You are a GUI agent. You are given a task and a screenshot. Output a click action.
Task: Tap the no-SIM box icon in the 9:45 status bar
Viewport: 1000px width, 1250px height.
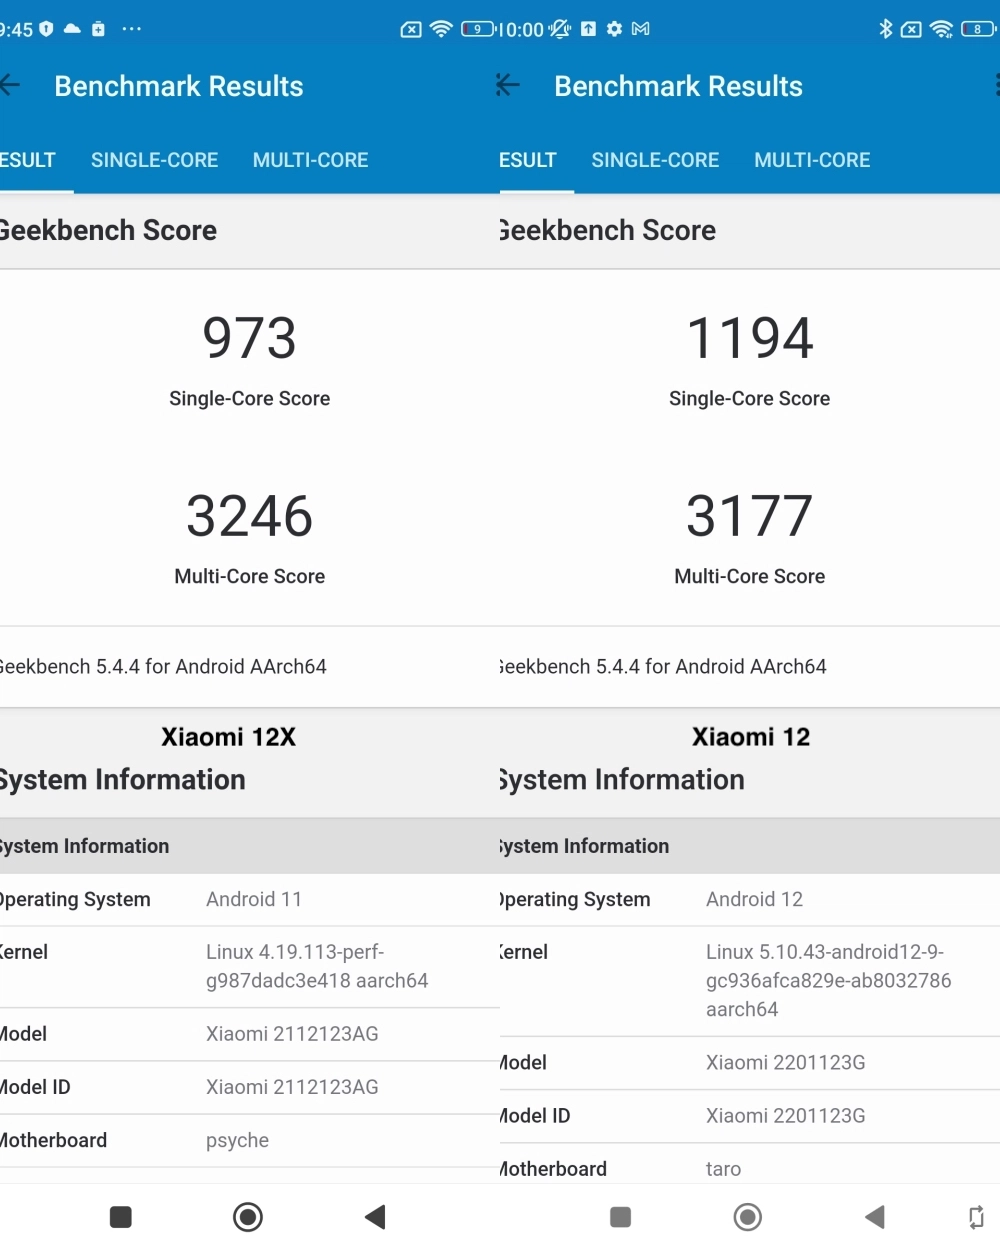(x=411, y=29)
